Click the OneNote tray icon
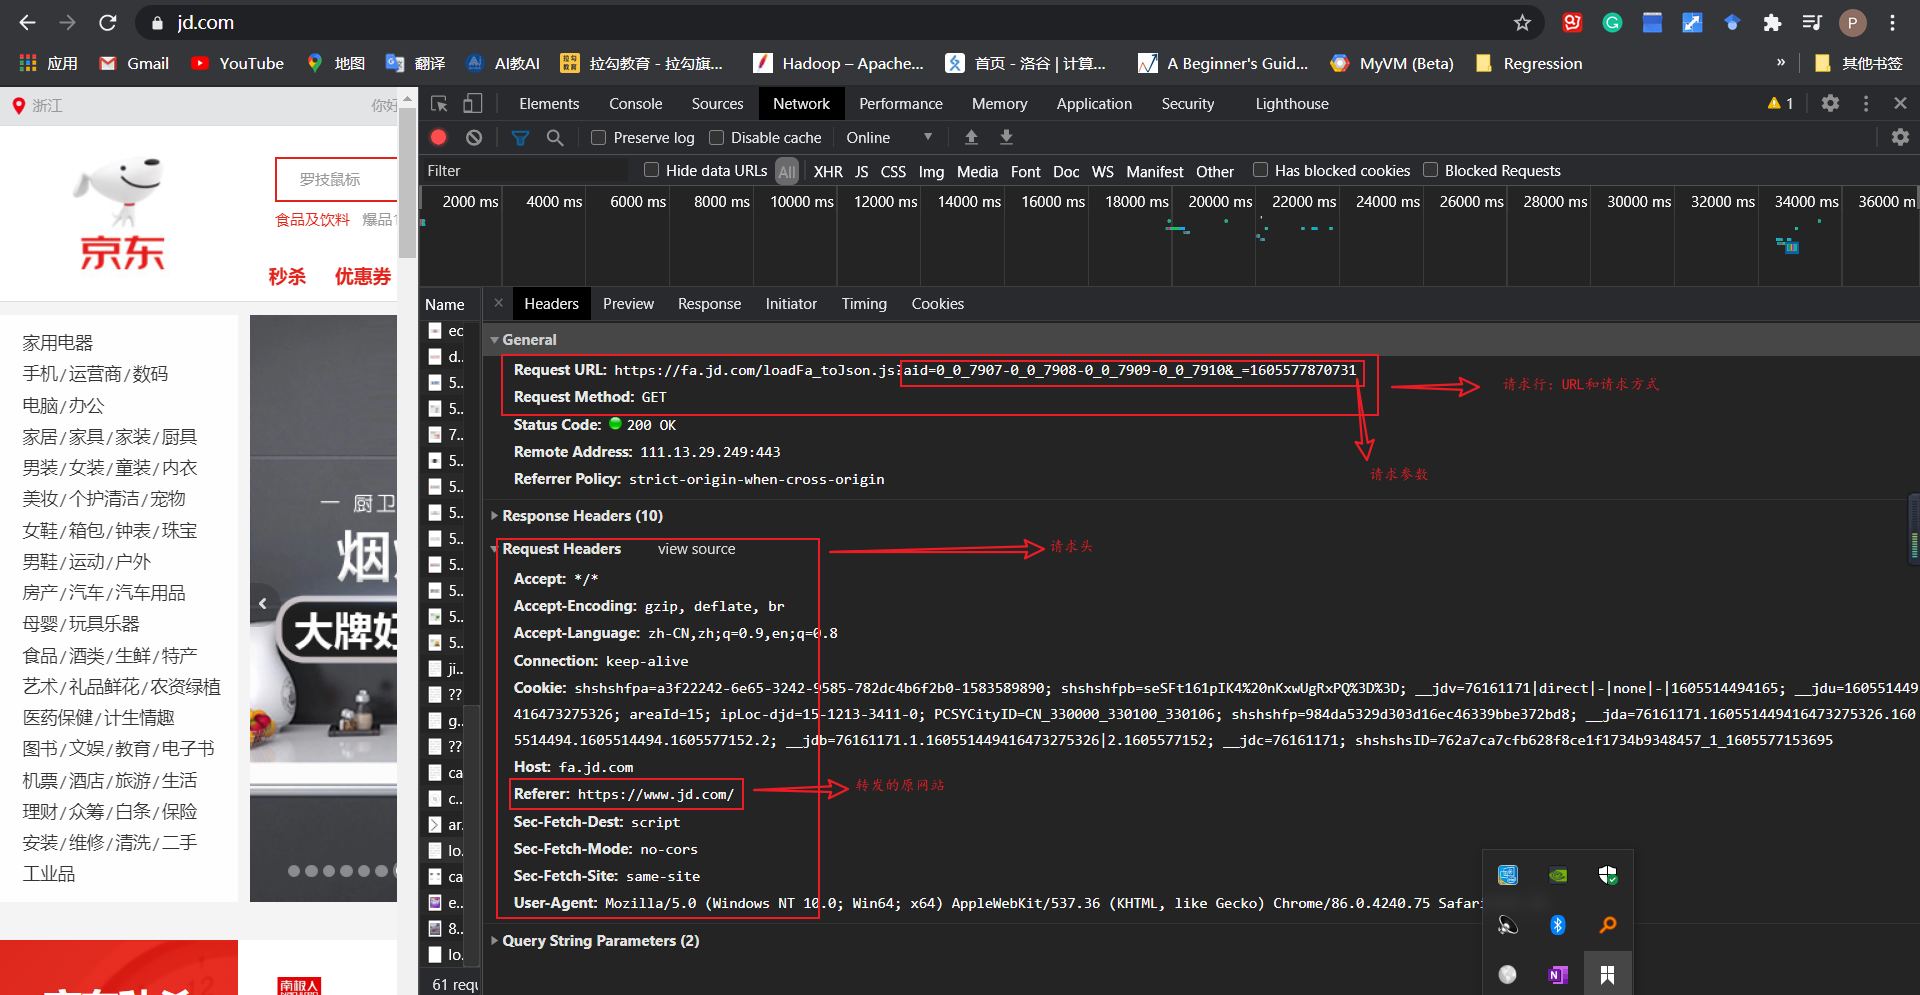This screenshot has height=995, width=1920. click(1557, 974)
